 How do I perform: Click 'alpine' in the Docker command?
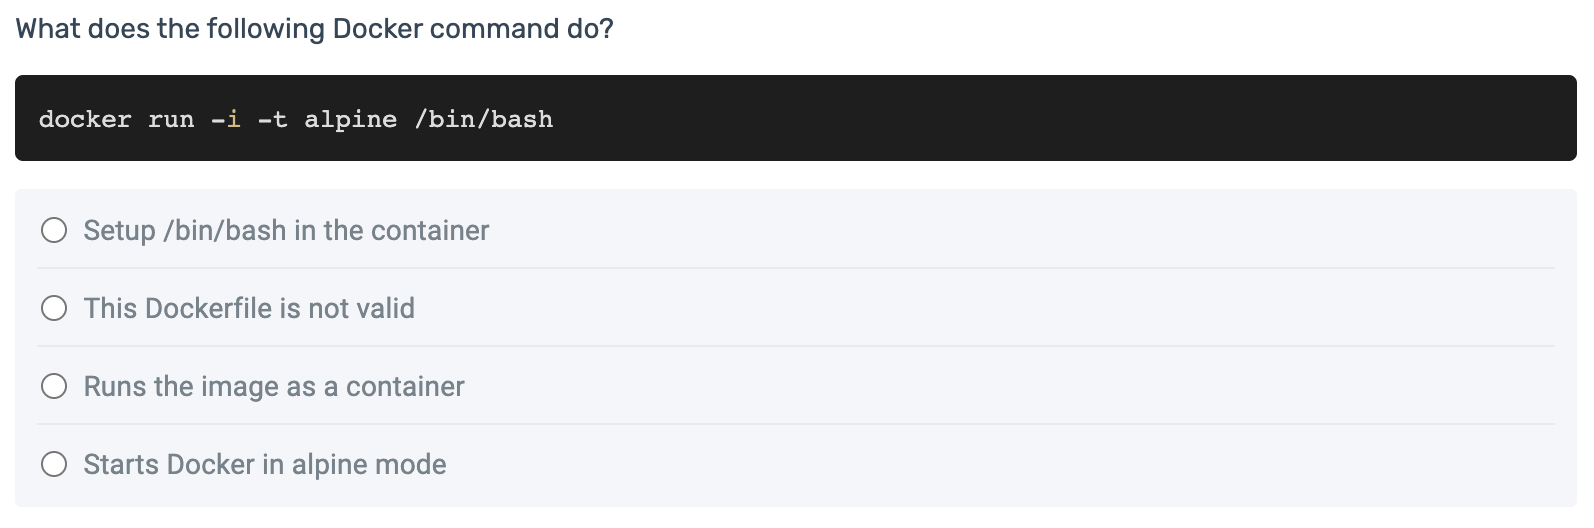[x=351, y=119]
